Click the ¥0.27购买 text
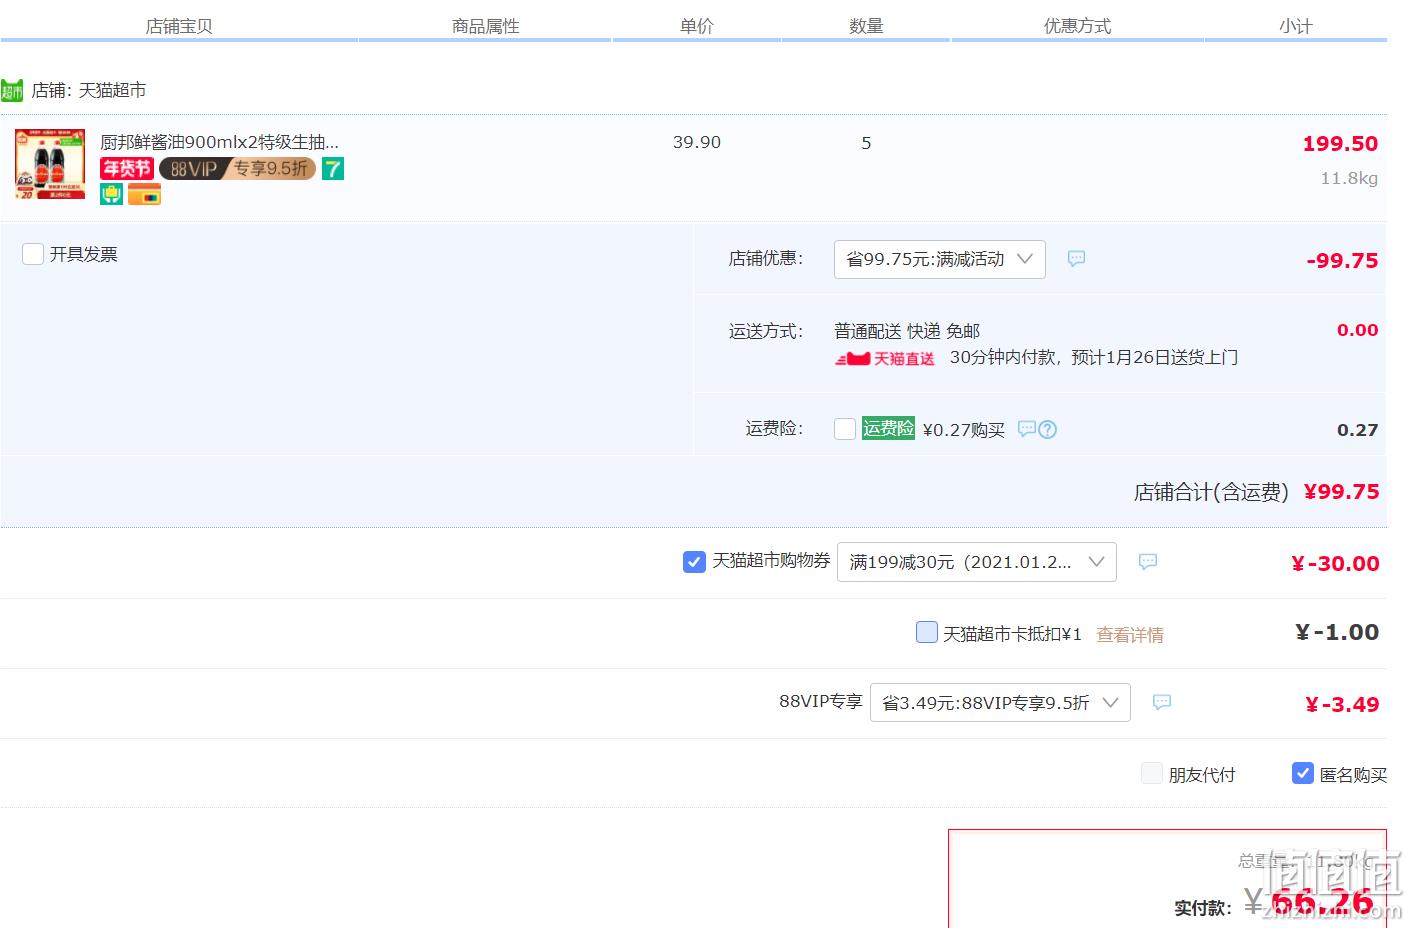 point(964,430)
